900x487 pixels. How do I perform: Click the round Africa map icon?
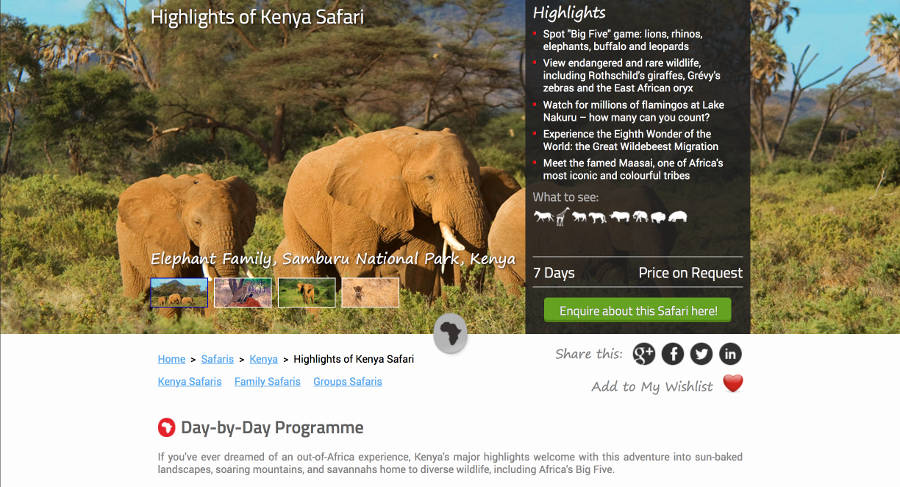[451, 335]
